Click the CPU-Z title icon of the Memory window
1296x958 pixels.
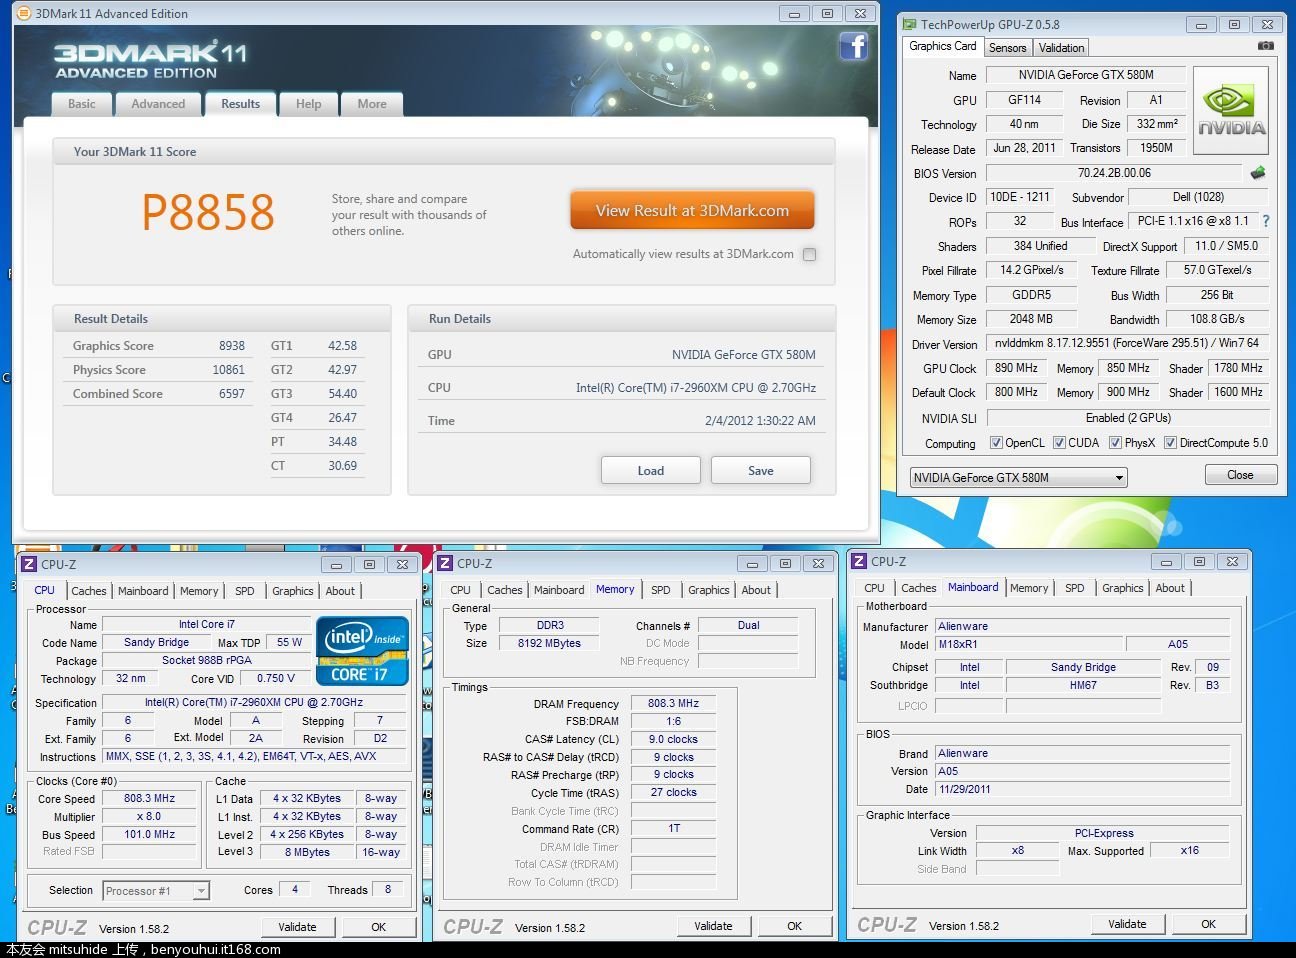tap(445, 563)
